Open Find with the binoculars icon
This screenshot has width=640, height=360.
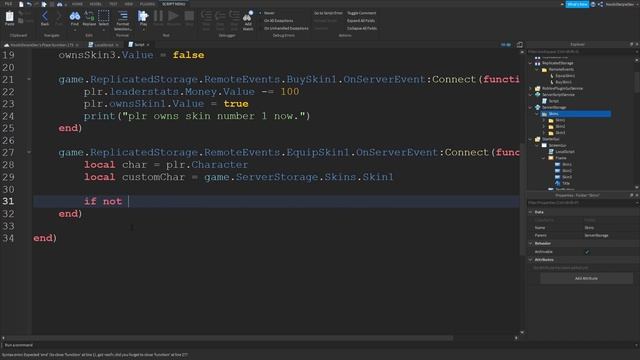(75, 16)
